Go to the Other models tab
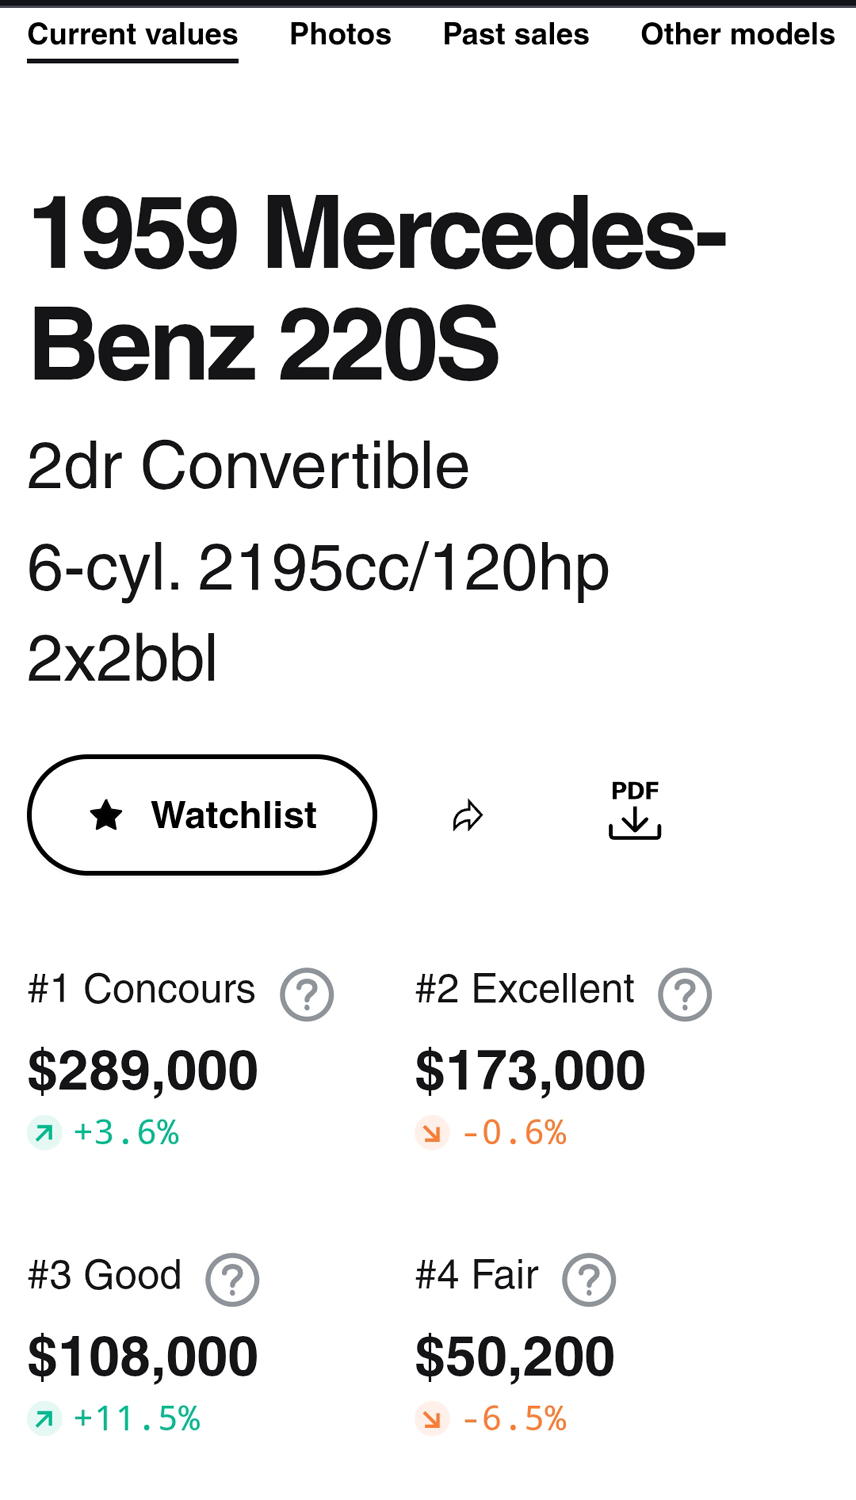The image size is (856, 1500). pyautogui.click(x=738, y=34)
